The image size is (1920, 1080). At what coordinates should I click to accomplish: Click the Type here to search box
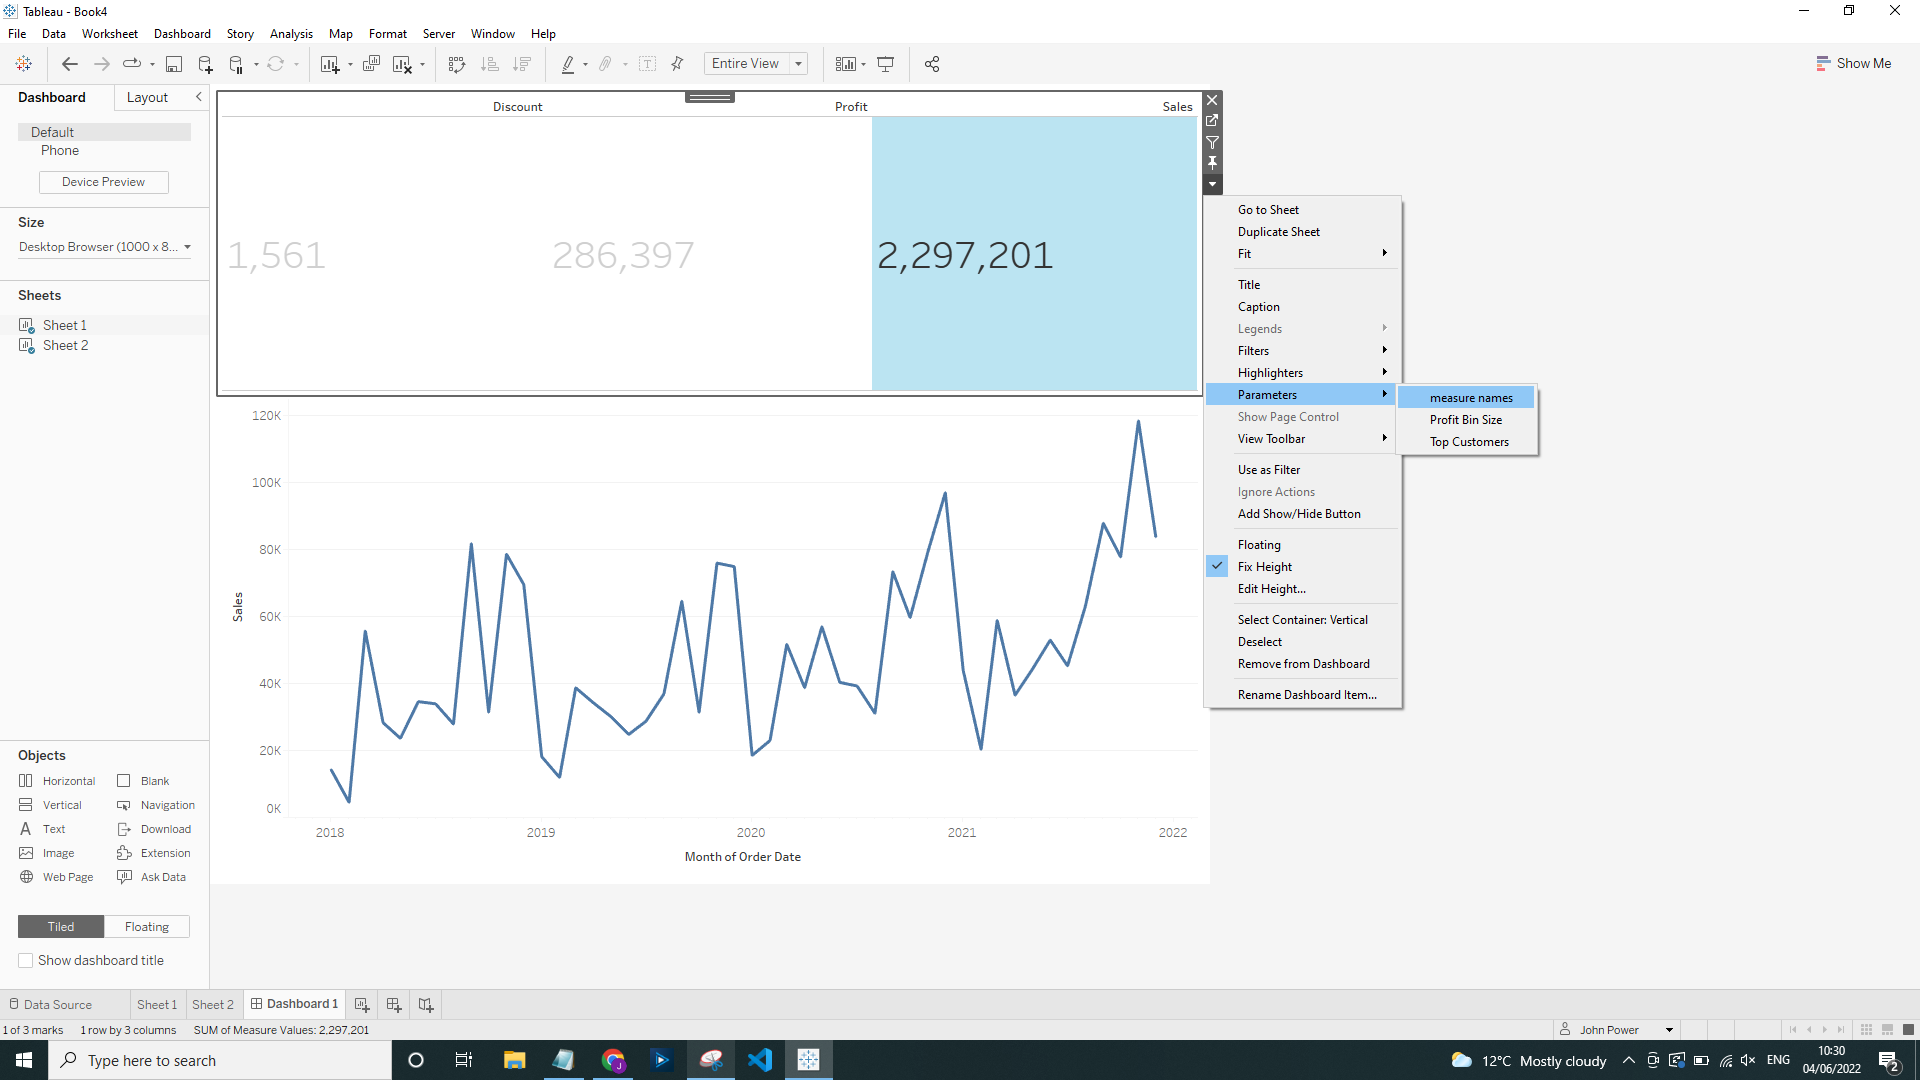tap(220, 1060)
